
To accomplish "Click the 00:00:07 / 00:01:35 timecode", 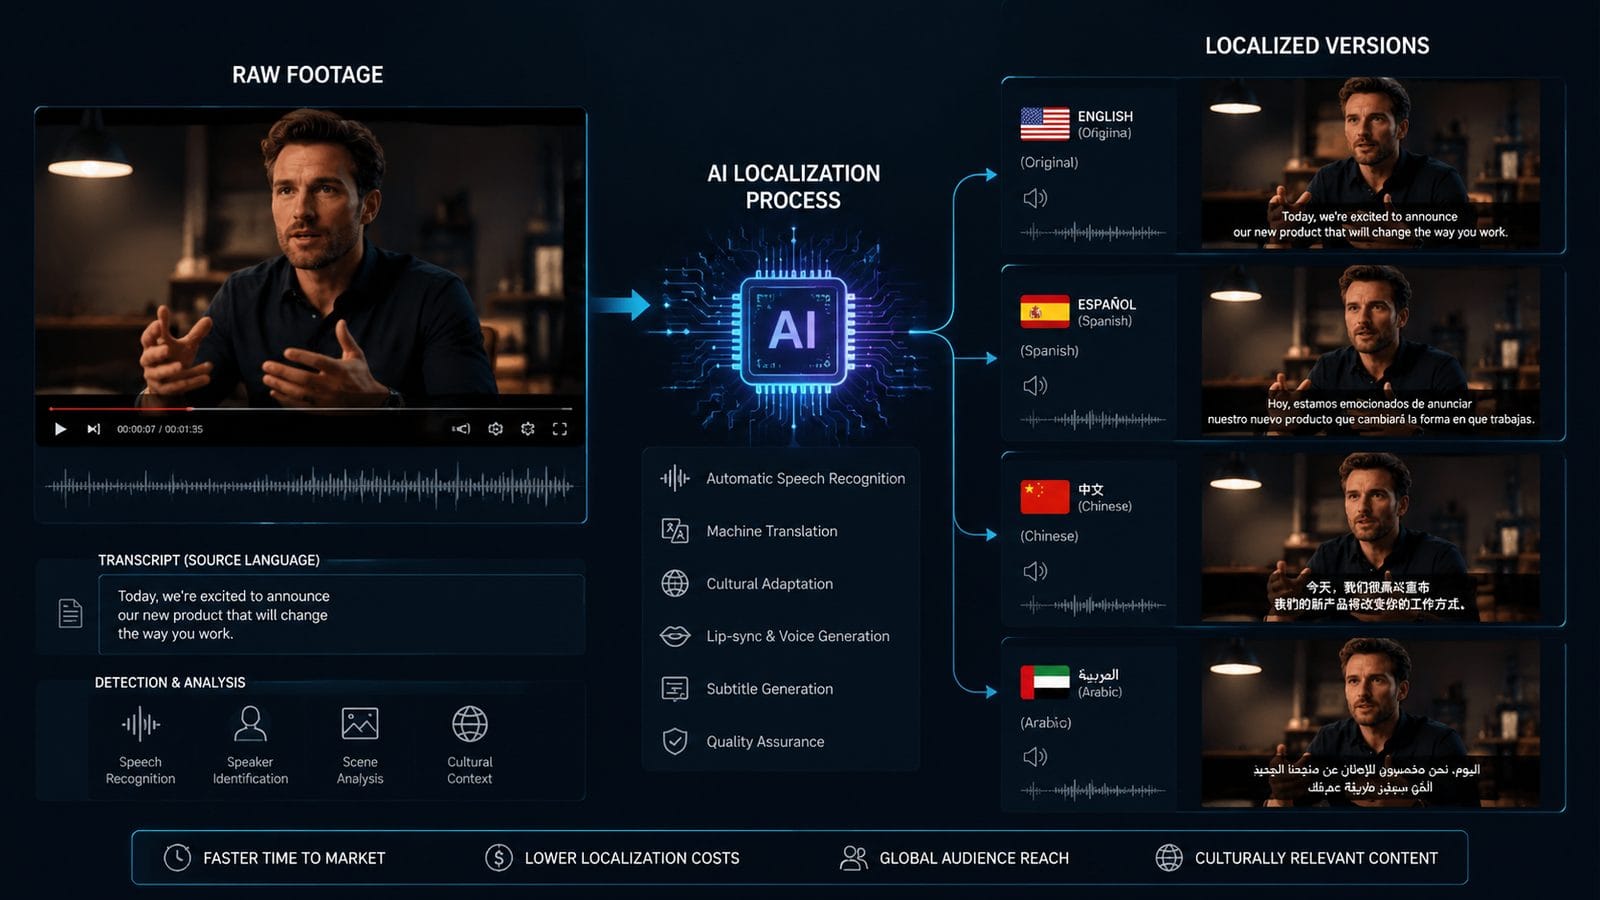I will coord(160,429).
